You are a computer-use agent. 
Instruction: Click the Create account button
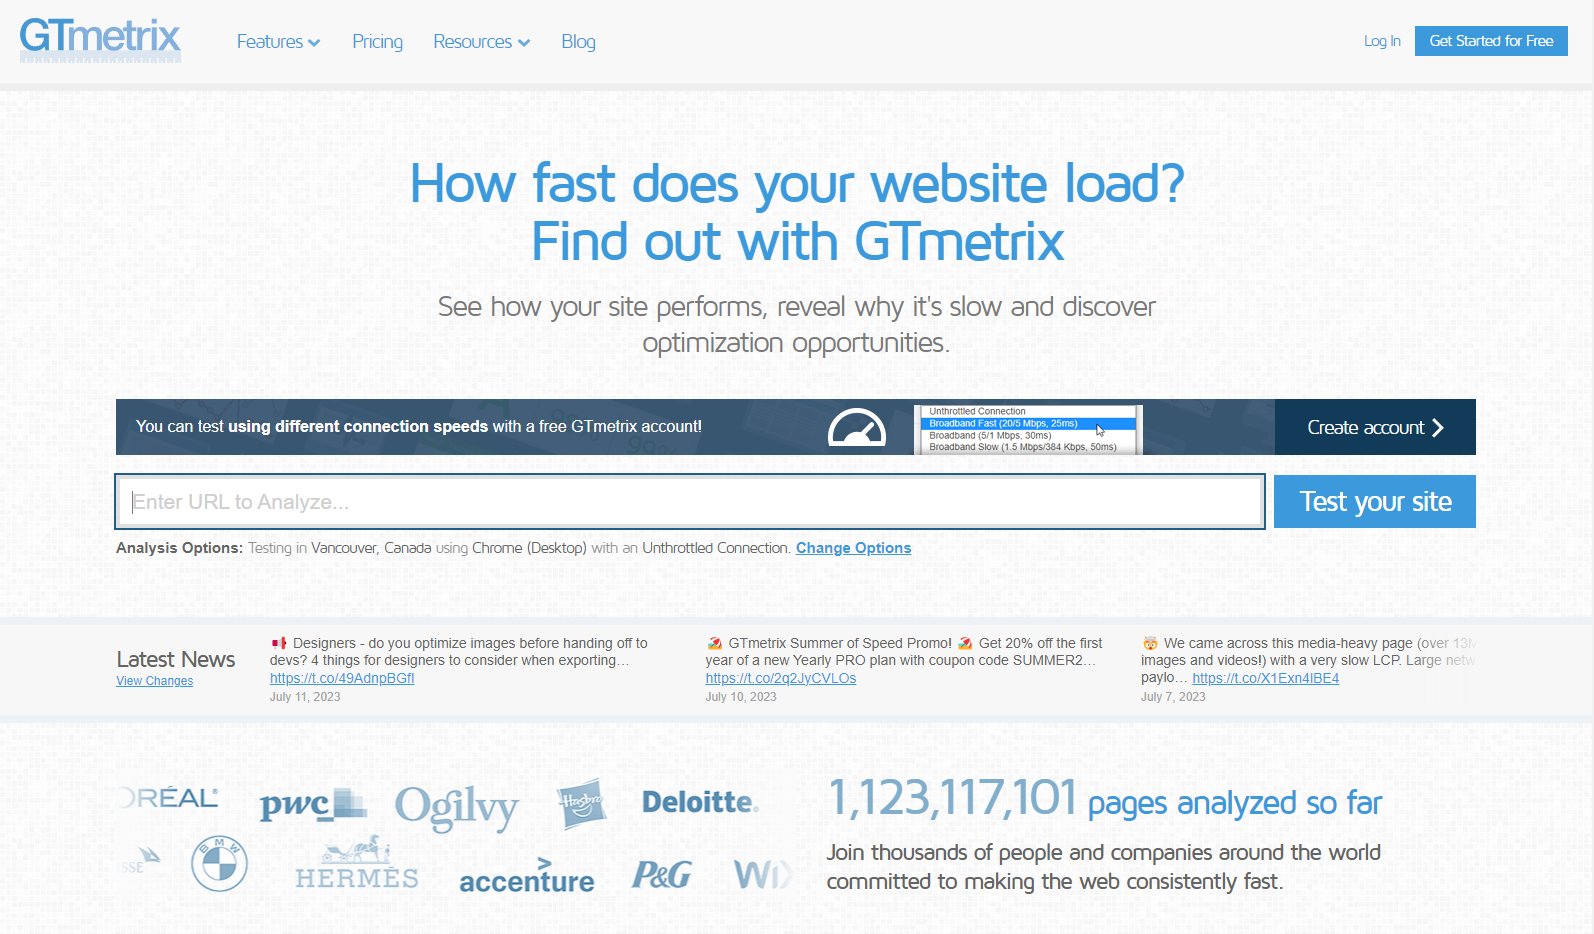tap(1375, 427)
